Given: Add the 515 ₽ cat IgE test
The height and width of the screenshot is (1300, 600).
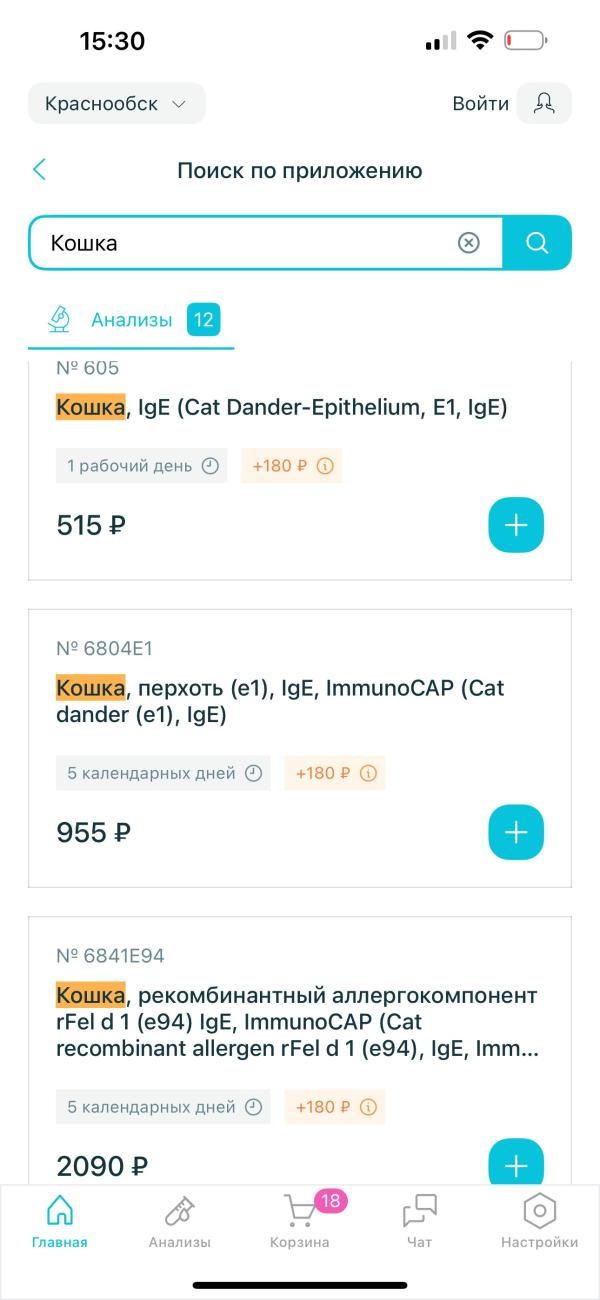Looking at the screenshot, I should click(x=515, y=525).
